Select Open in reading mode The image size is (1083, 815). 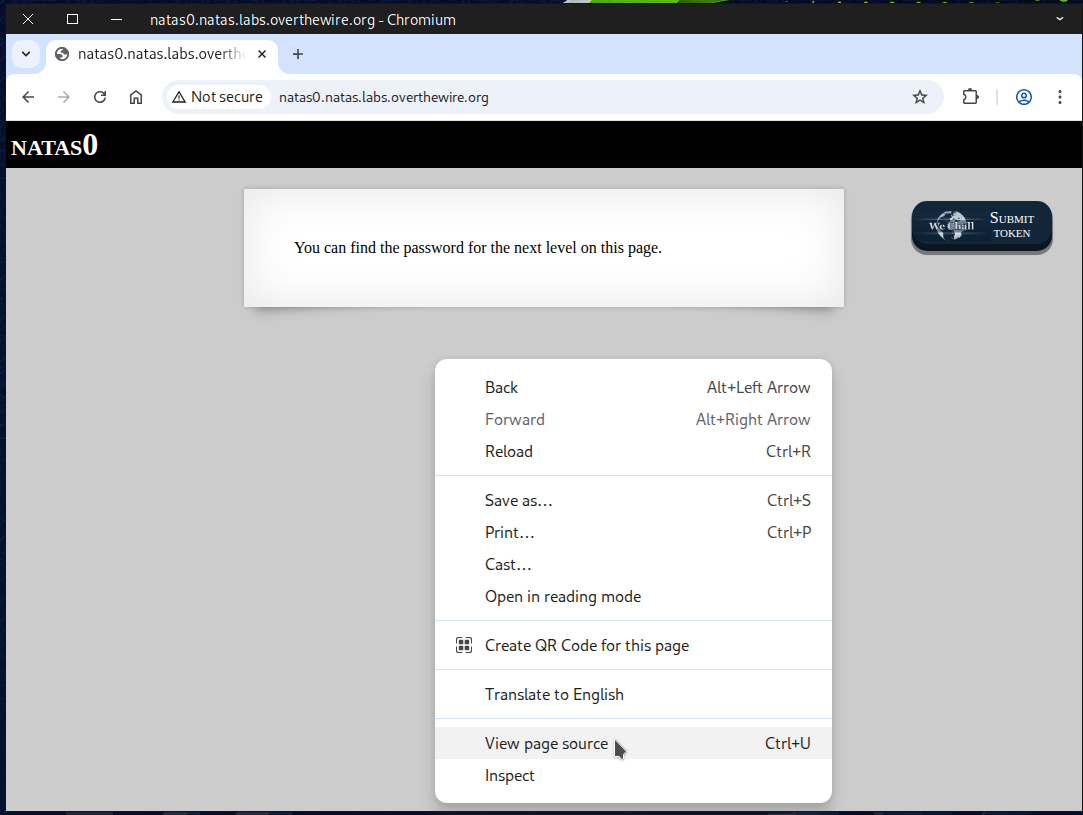coord(562,596)
